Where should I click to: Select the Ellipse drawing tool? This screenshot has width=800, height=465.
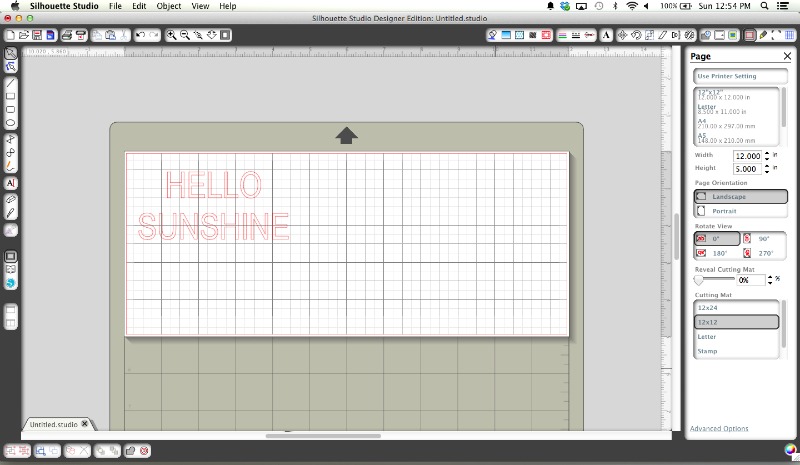point(11,123)
